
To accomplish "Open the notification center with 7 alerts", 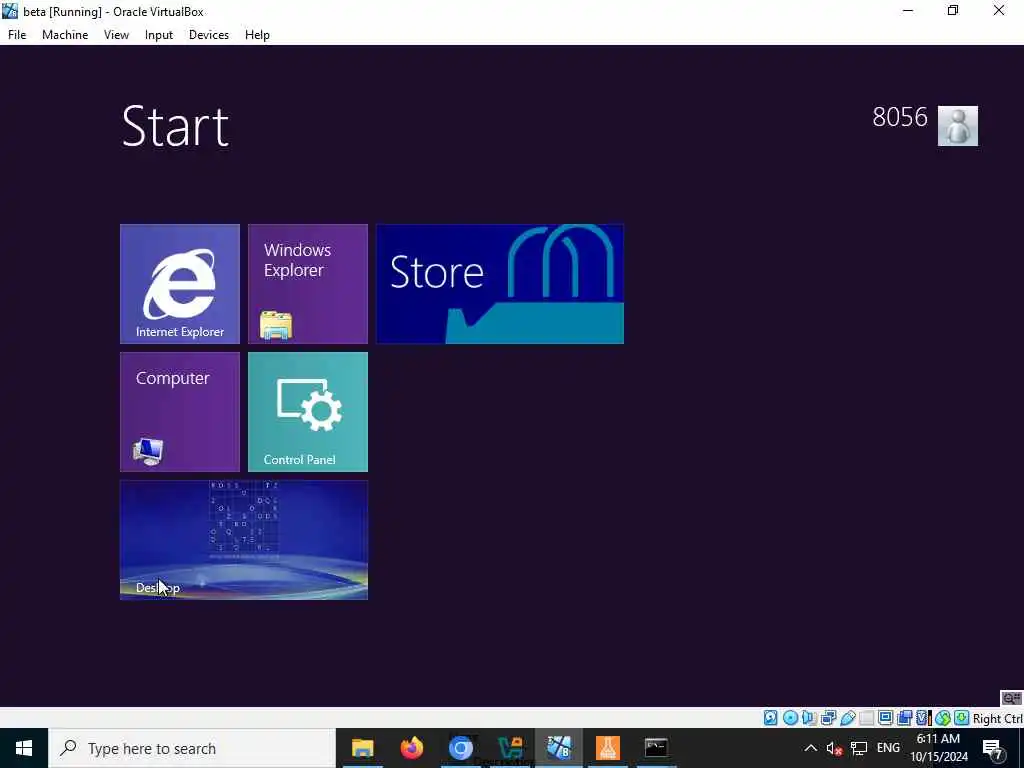I will coord(993,748).
